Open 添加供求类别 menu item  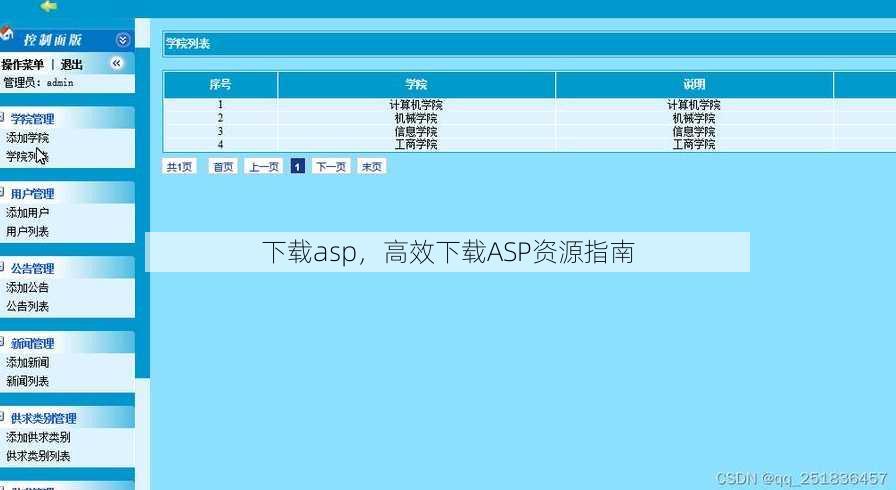[38, 437]
